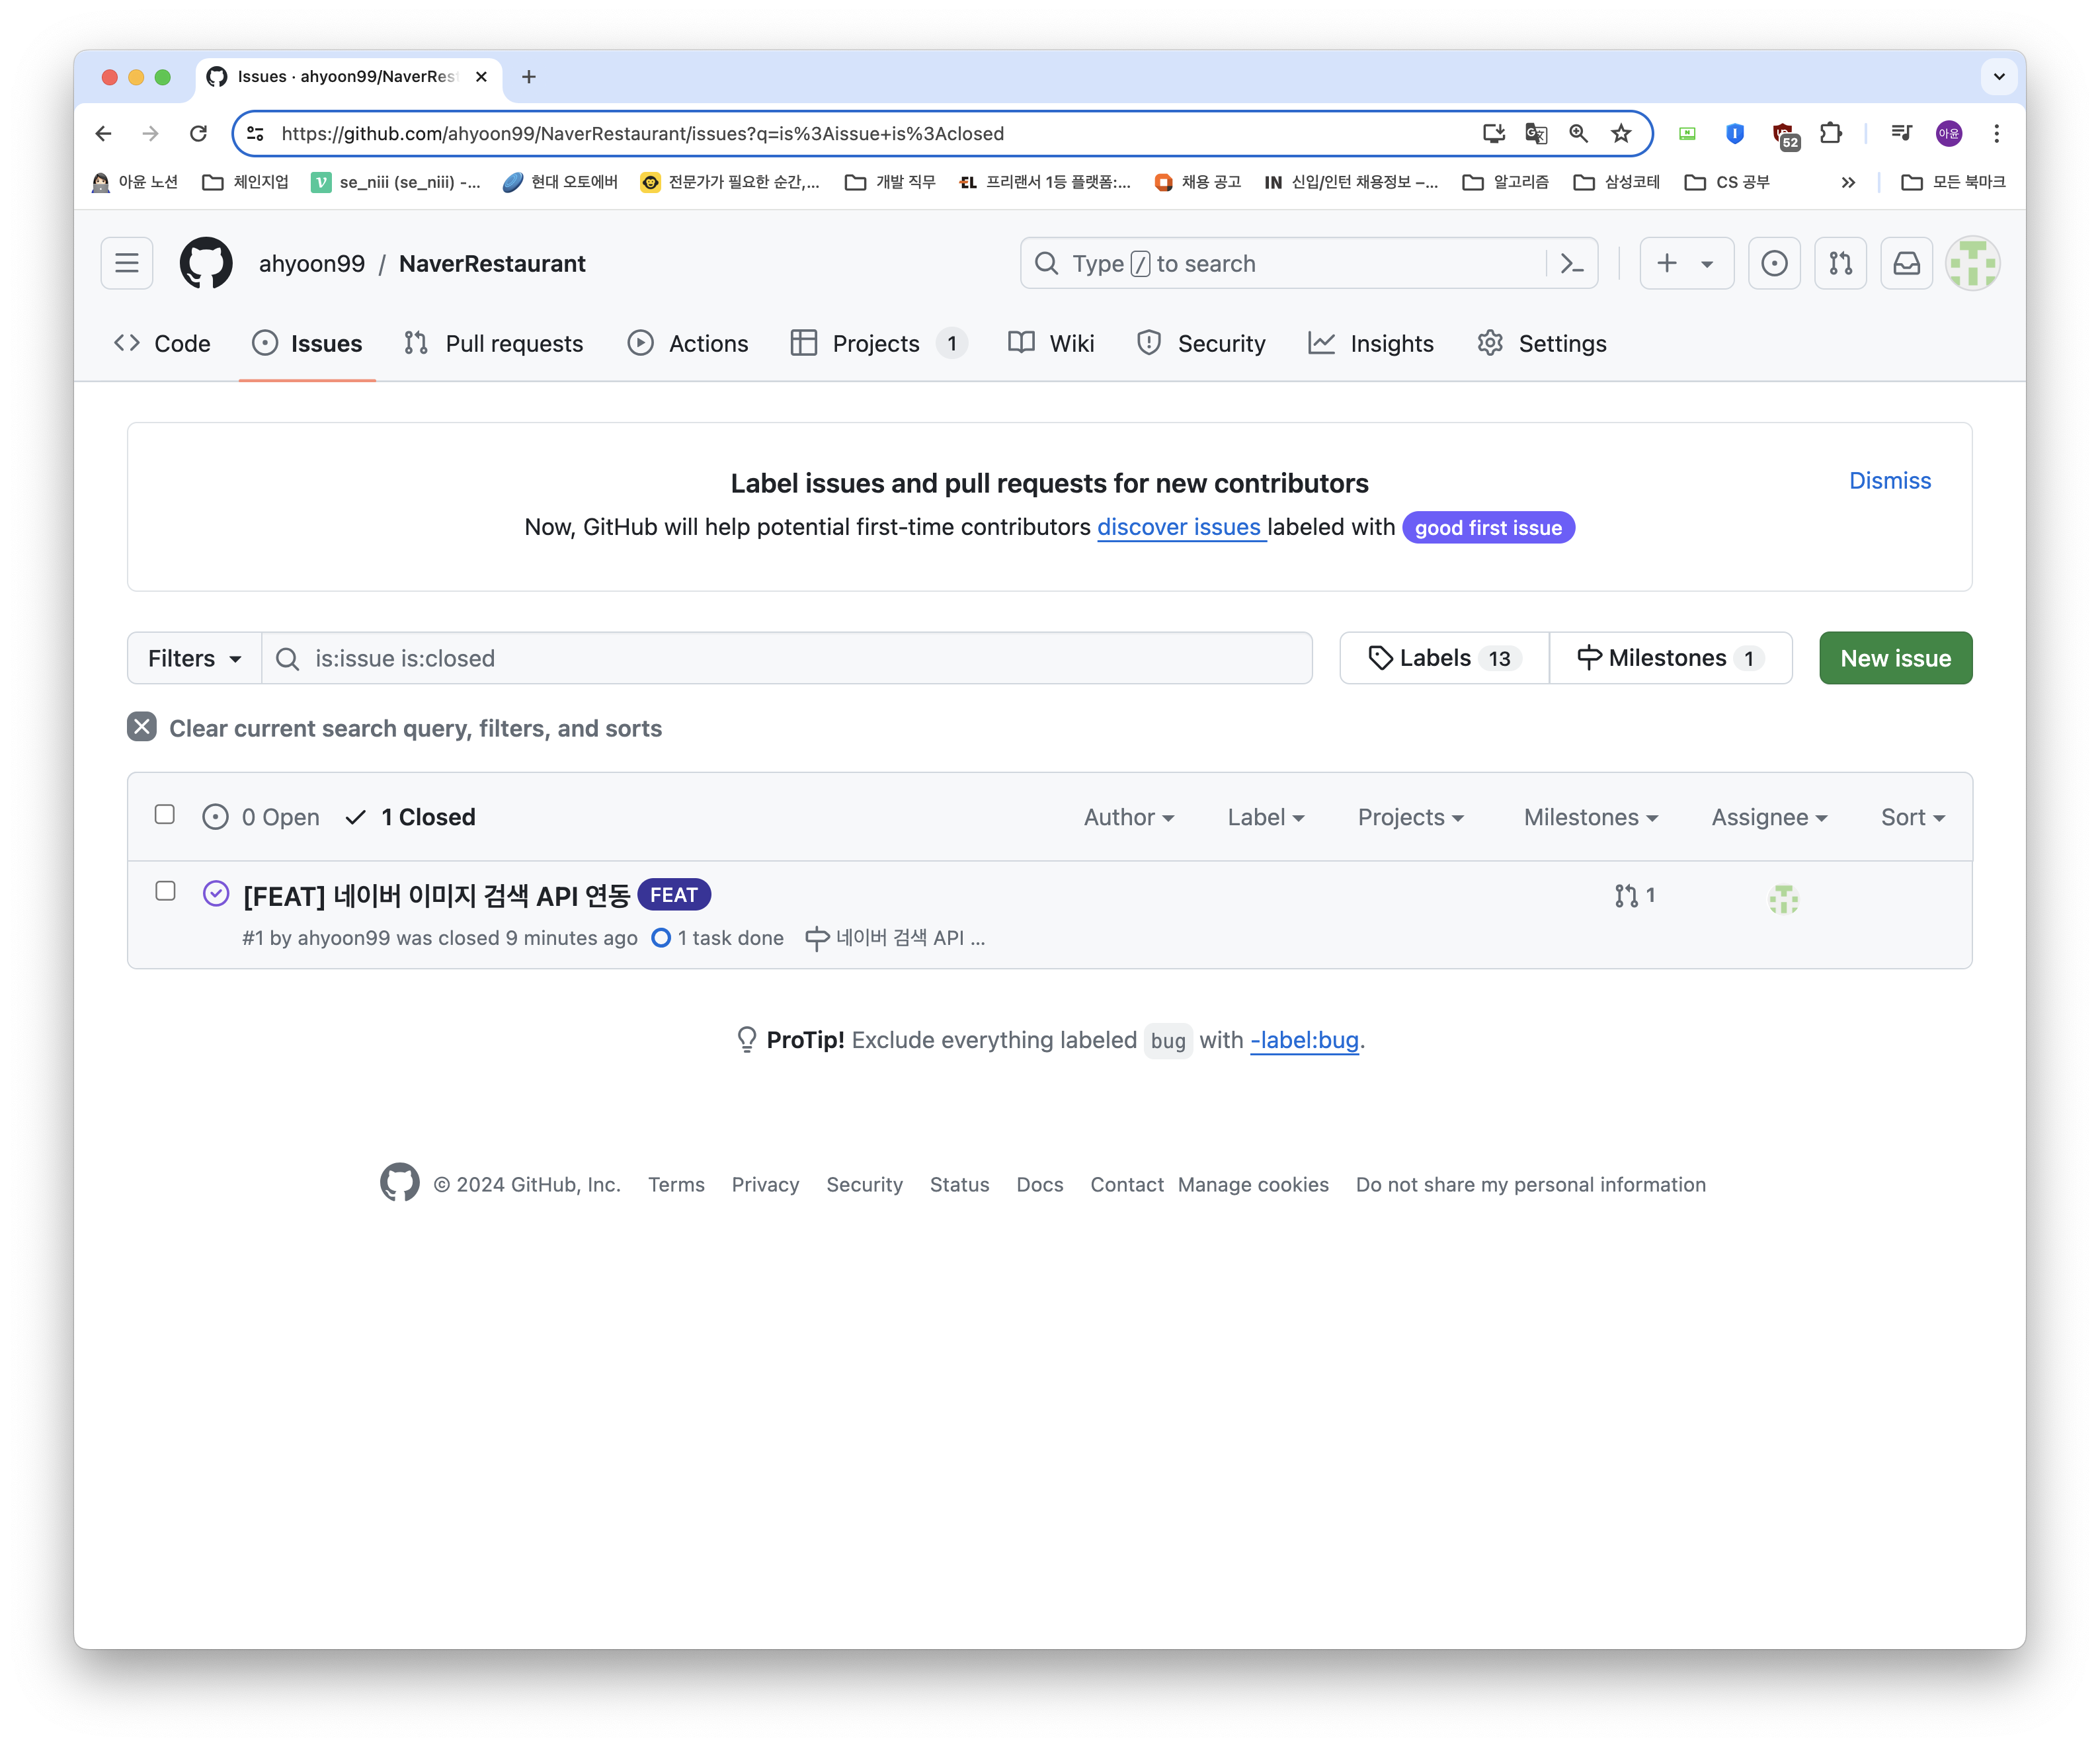Switch to the Pull requests tab
The image size is (2100, 1747).
494,343
